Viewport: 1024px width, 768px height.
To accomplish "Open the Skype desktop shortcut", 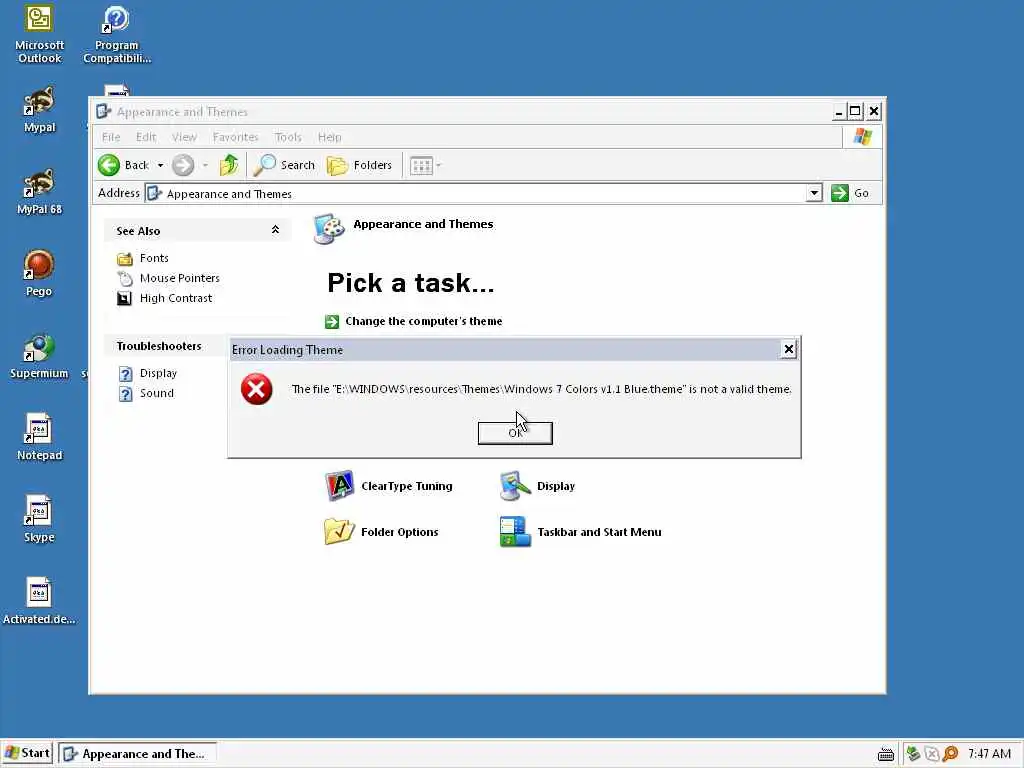I will tap(39, 519).
